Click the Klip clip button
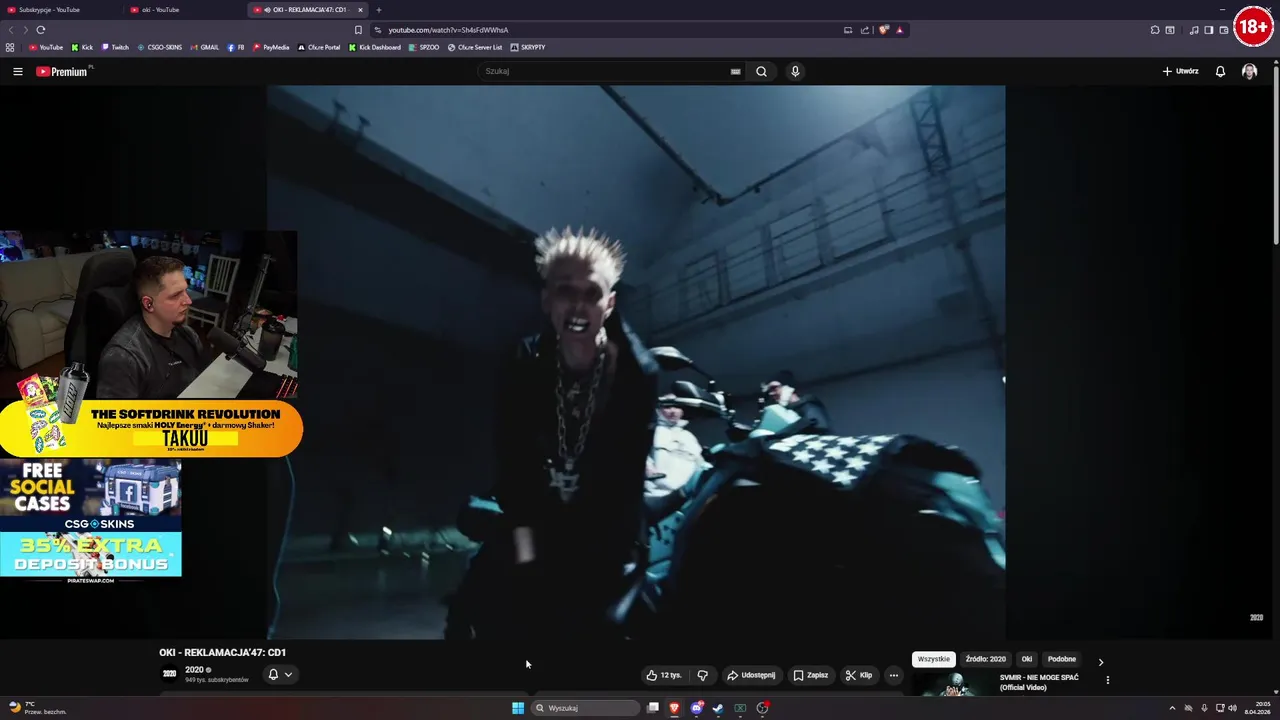 coord(859,675)
